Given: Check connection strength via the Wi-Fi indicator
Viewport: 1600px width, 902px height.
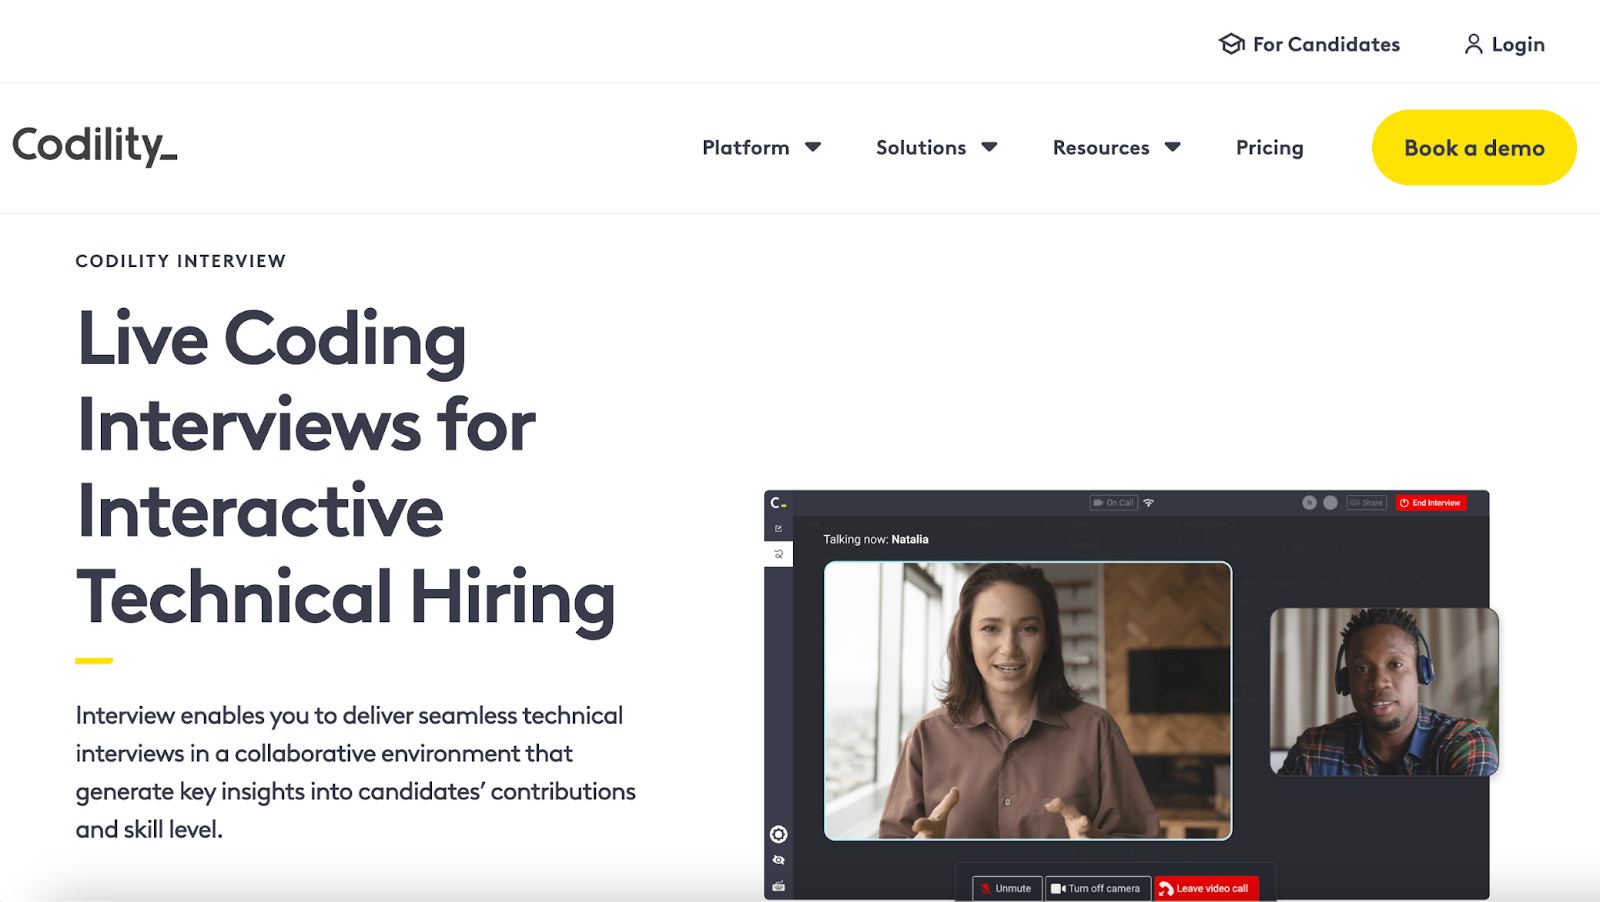Looking at the screenshot, I should point(1147,503).
